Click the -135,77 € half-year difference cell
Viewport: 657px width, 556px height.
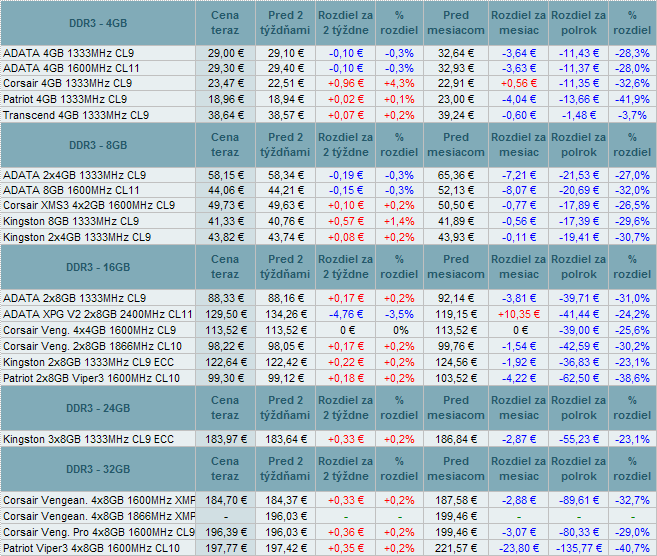tap(579, 548)
